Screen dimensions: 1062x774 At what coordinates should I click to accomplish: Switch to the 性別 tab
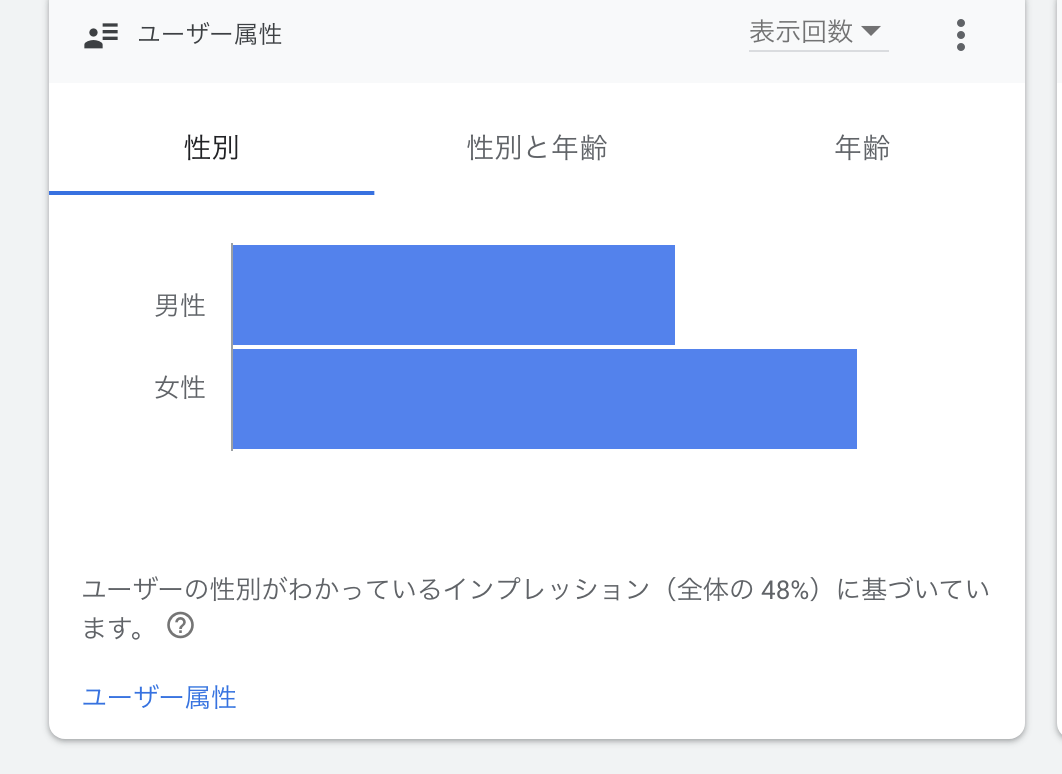[212, 149]
